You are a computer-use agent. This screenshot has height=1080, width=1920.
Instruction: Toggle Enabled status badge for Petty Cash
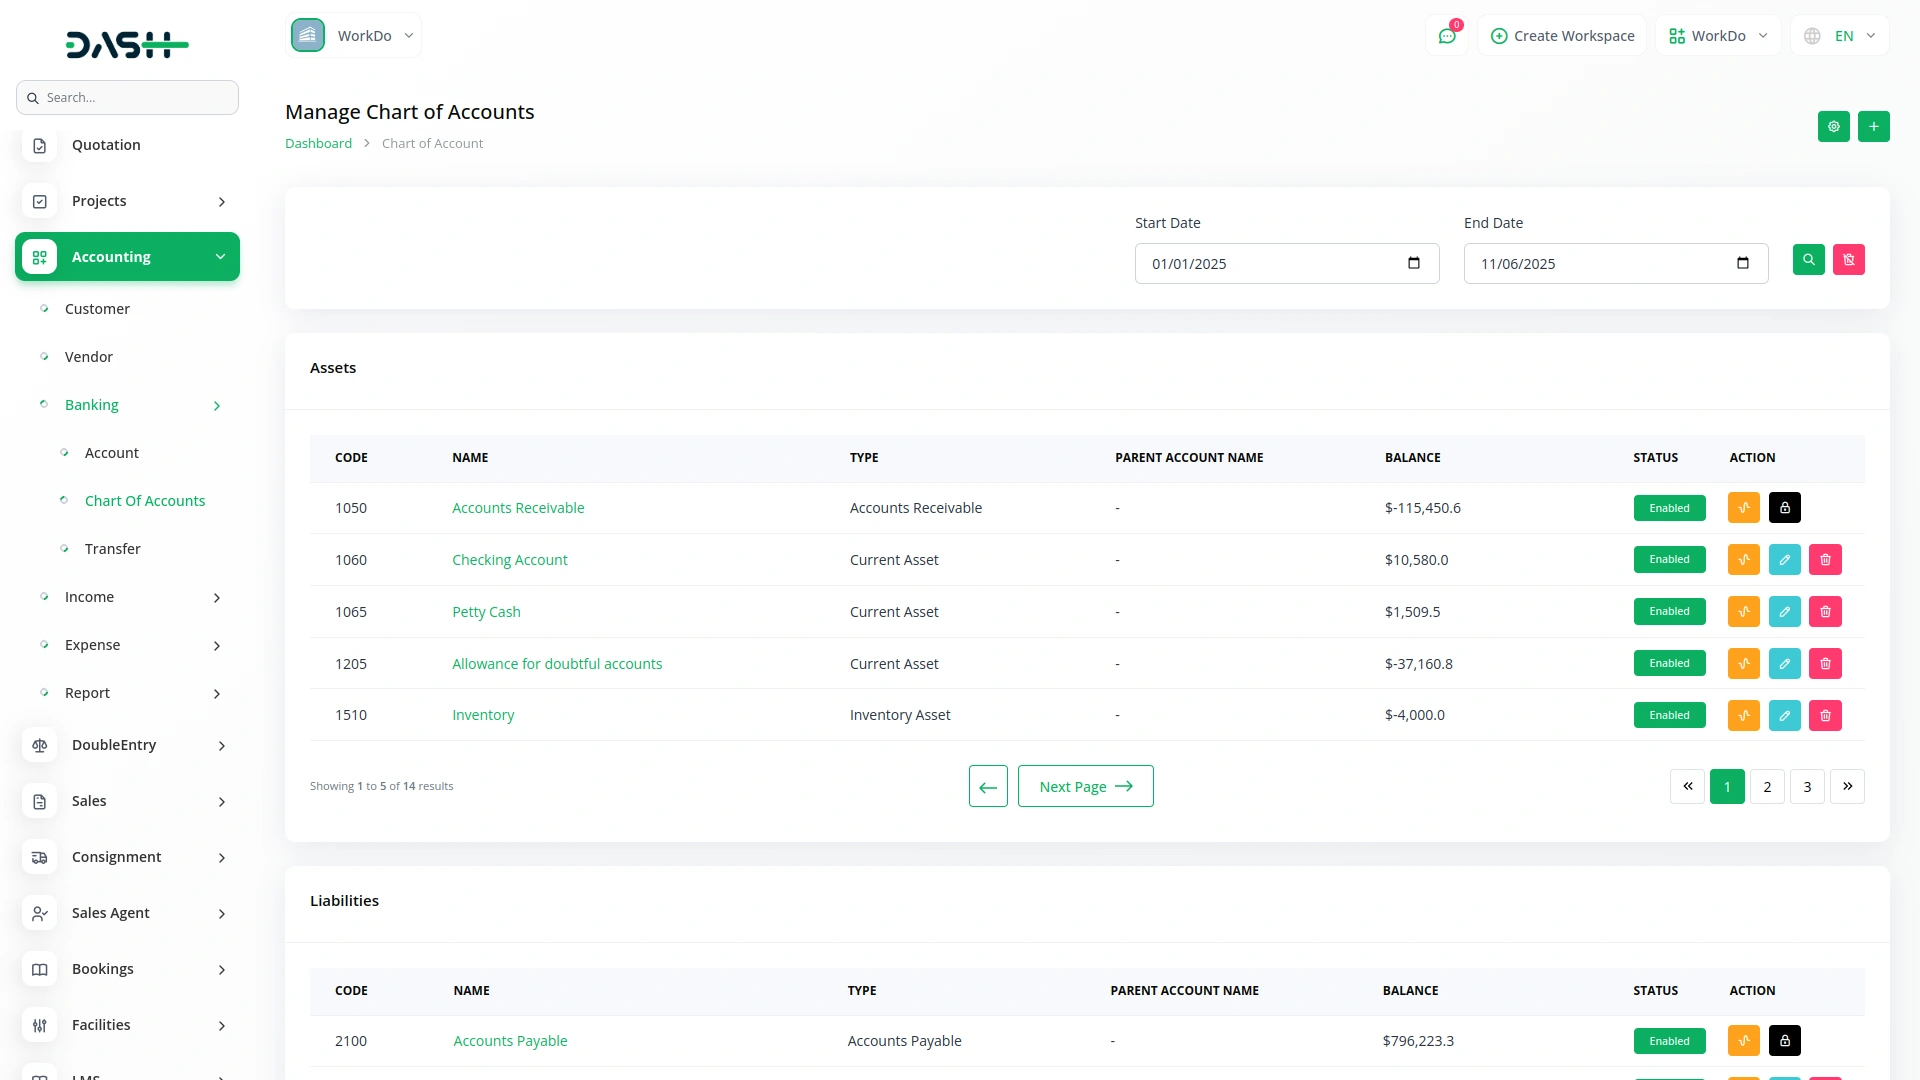pos(1669,612)
